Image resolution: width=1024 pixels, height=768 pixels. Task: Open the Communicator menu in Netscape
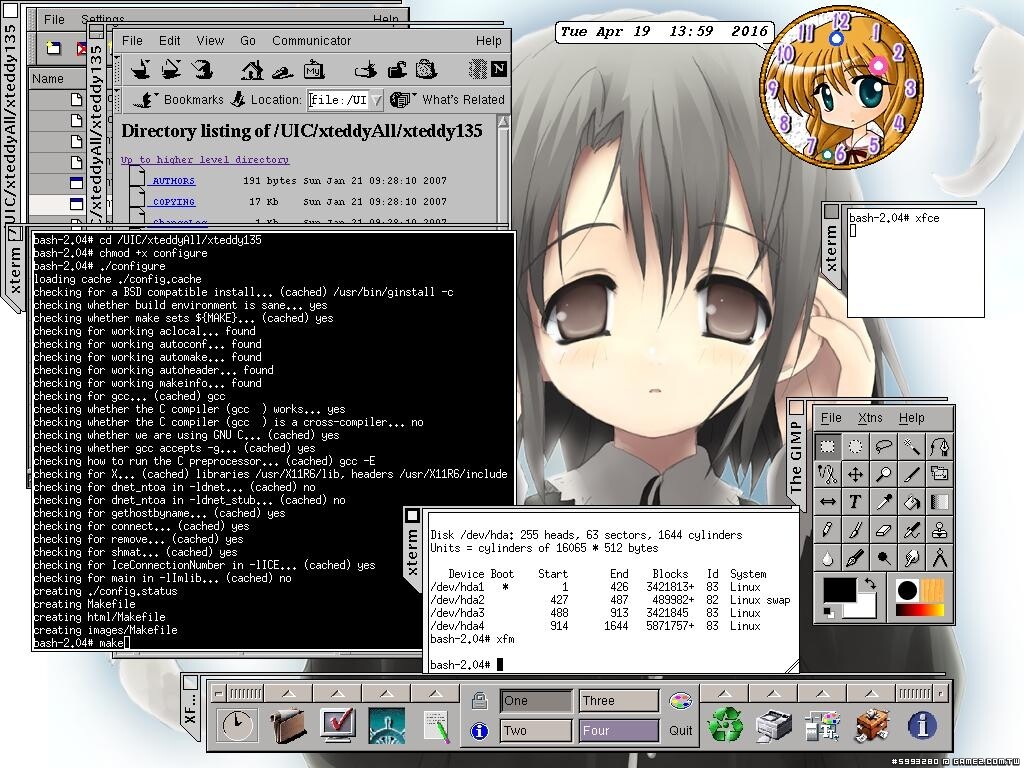coord(311,41)
